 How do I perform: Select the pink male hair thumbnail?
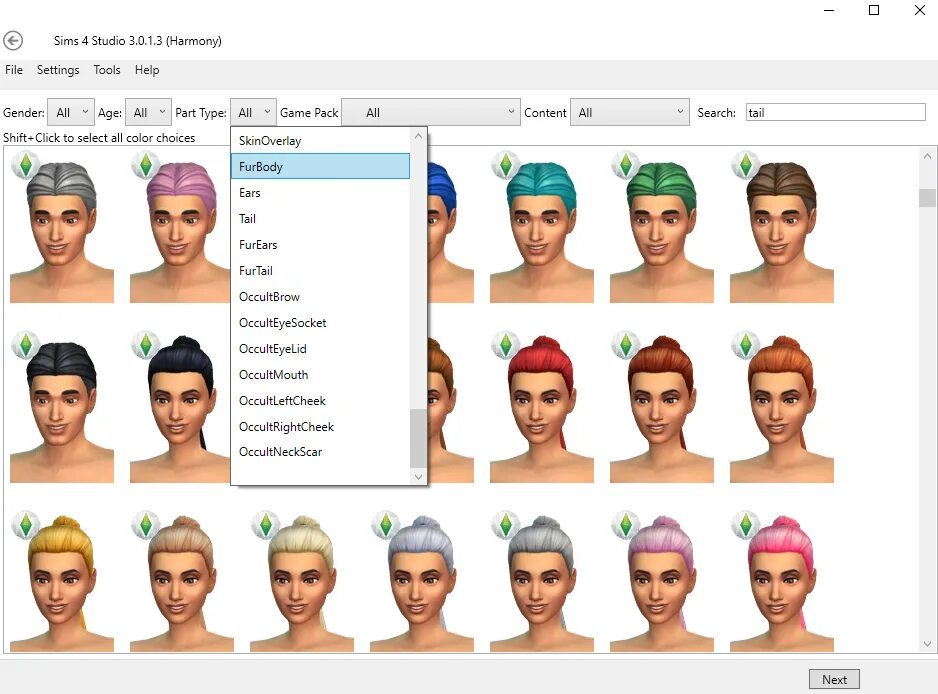[180, 227]
